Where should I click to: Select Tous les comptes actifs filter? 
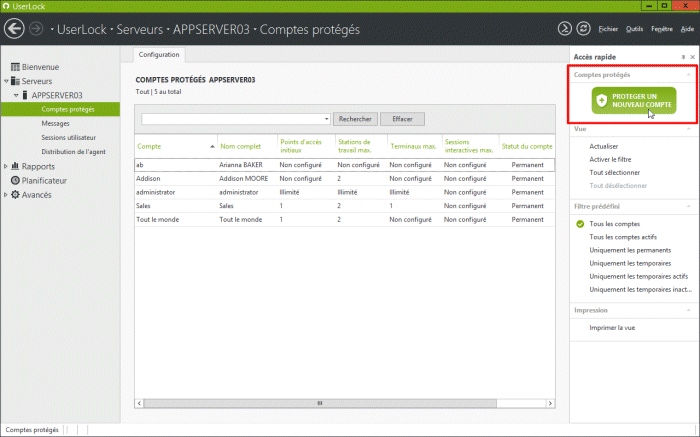[x=623, y=237]
